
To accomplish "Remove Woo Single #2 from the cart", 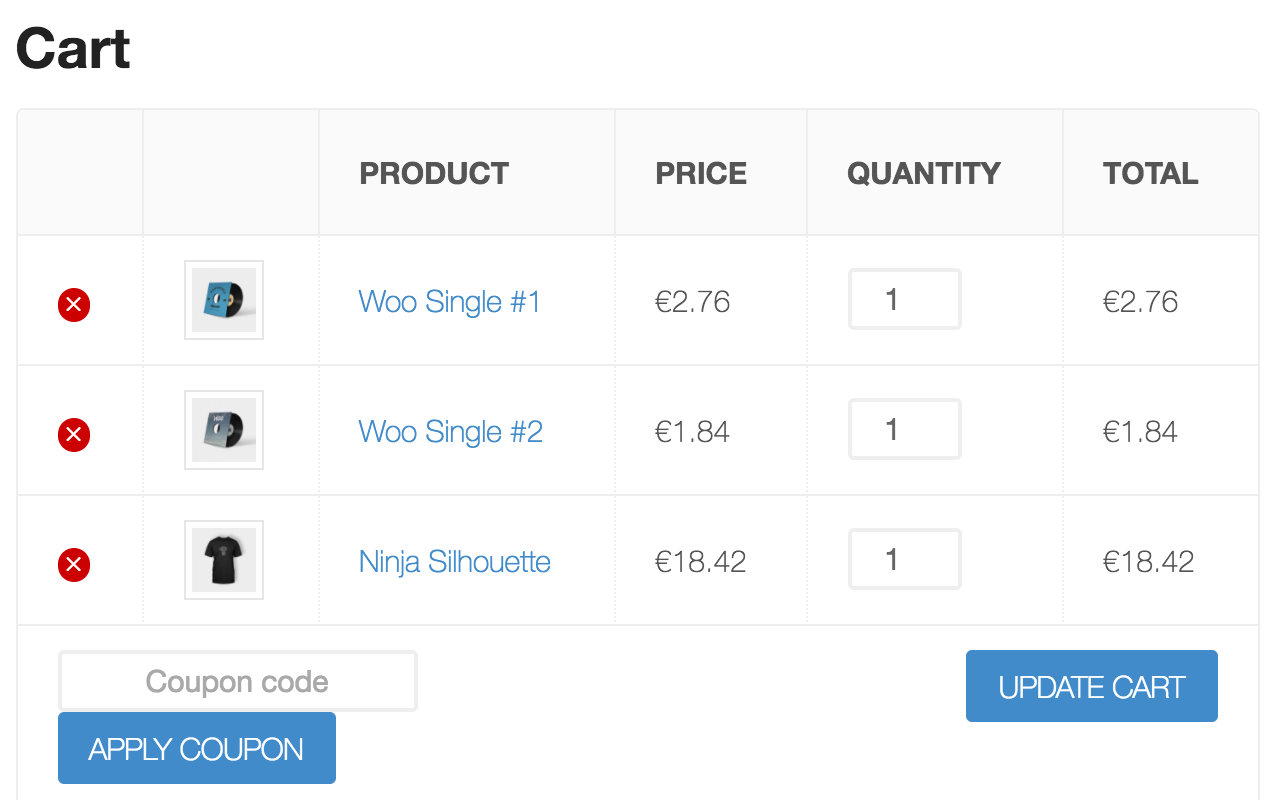I will [73, 435].
